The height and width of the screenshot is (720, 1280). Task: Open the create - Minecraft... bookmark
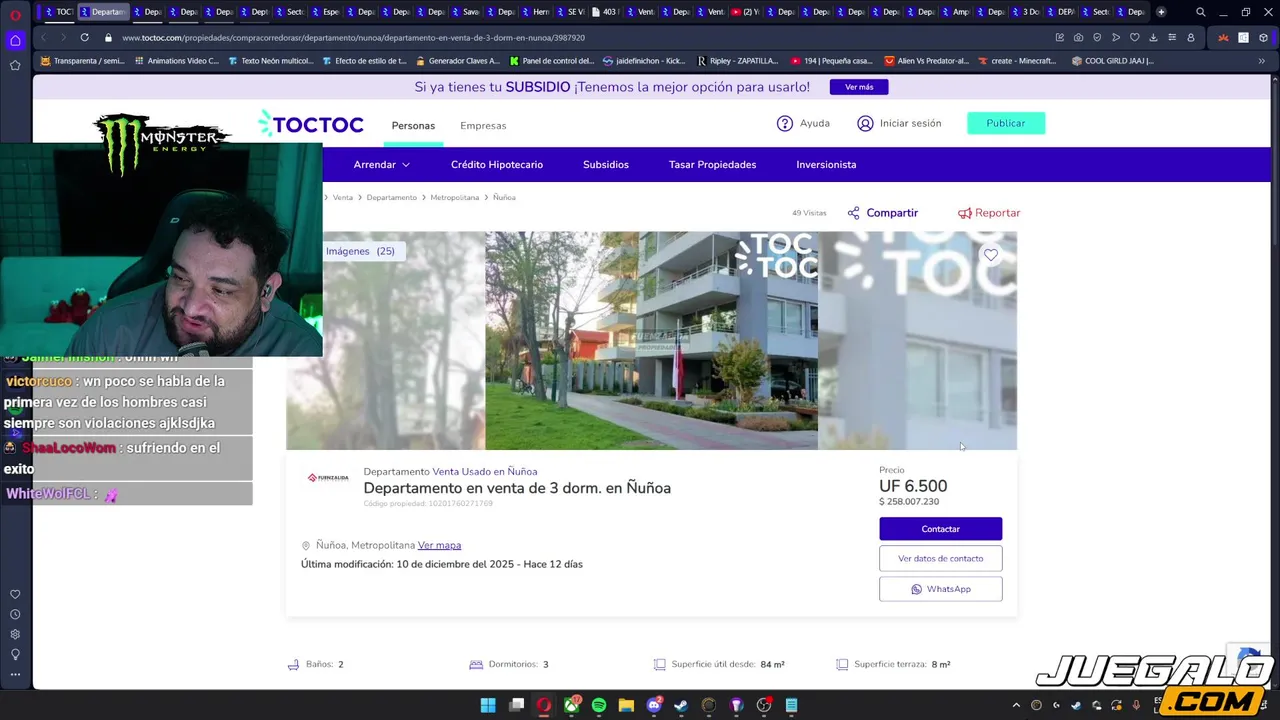1017,61
